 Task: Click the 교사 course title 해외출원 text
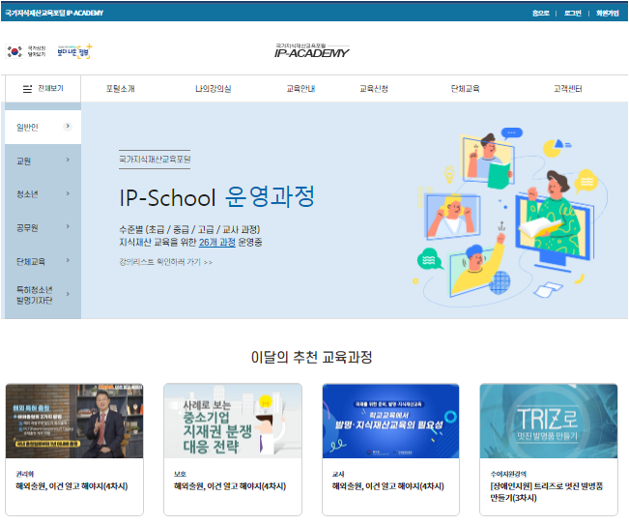(388, 486)
